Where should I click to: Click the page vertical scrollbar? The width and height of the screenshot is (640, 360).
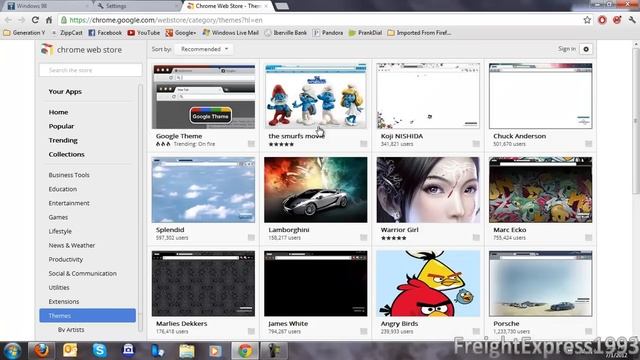click(x=636, y=120)
